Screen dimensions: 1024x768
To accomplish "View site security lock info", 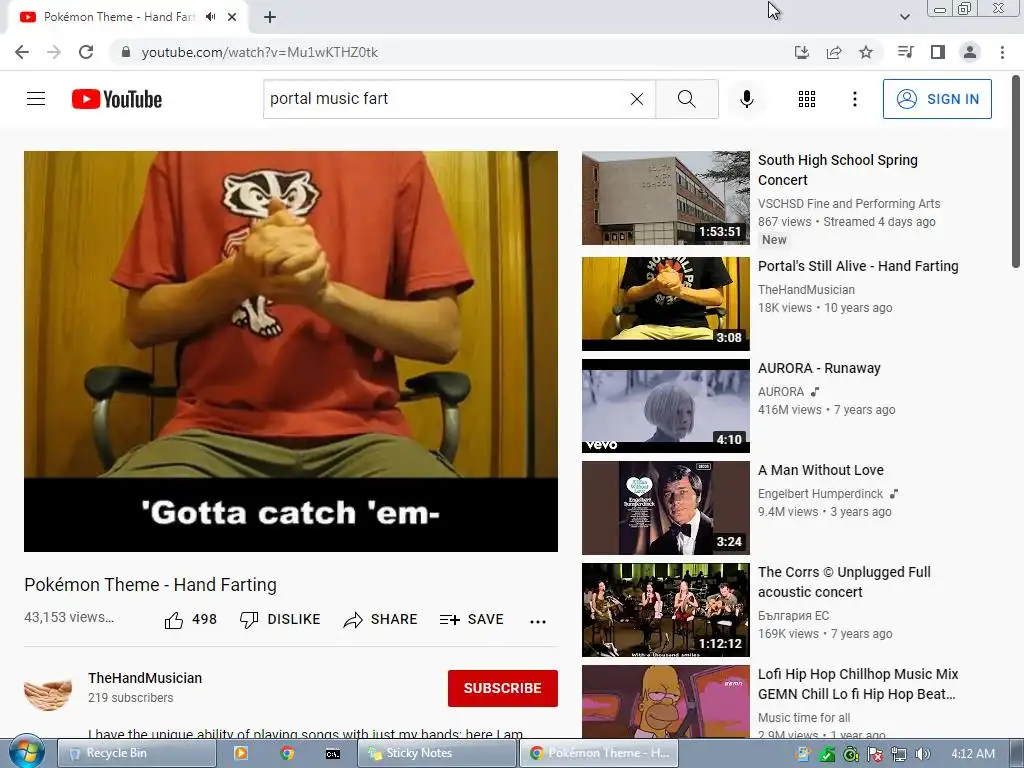I will tap(126, 52).
